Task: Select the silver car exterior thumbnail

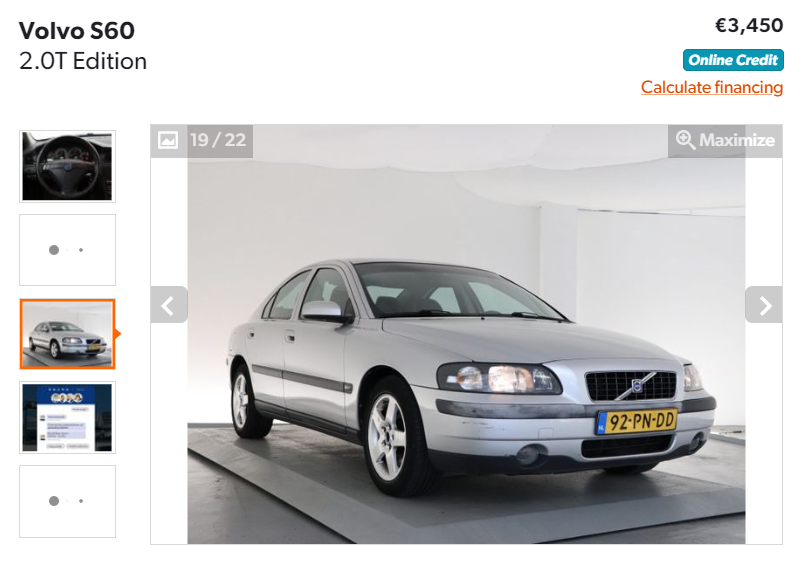Action: point(67,334)
